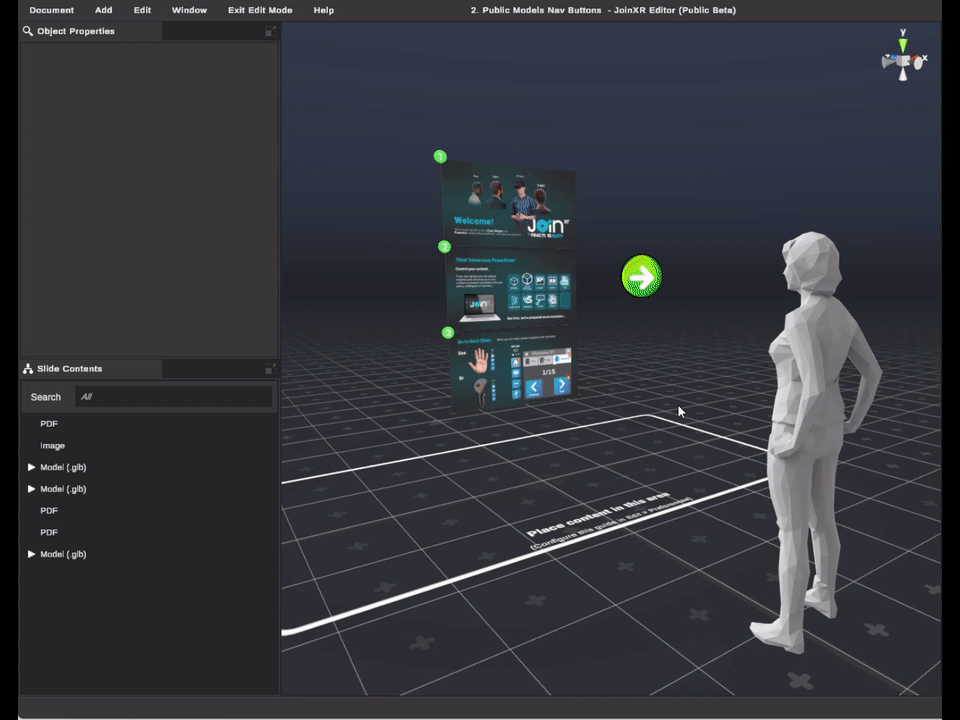The height and width of the screenshot is (720, 960).
Task: Open the Add menu
Action: tap(103, 10)
